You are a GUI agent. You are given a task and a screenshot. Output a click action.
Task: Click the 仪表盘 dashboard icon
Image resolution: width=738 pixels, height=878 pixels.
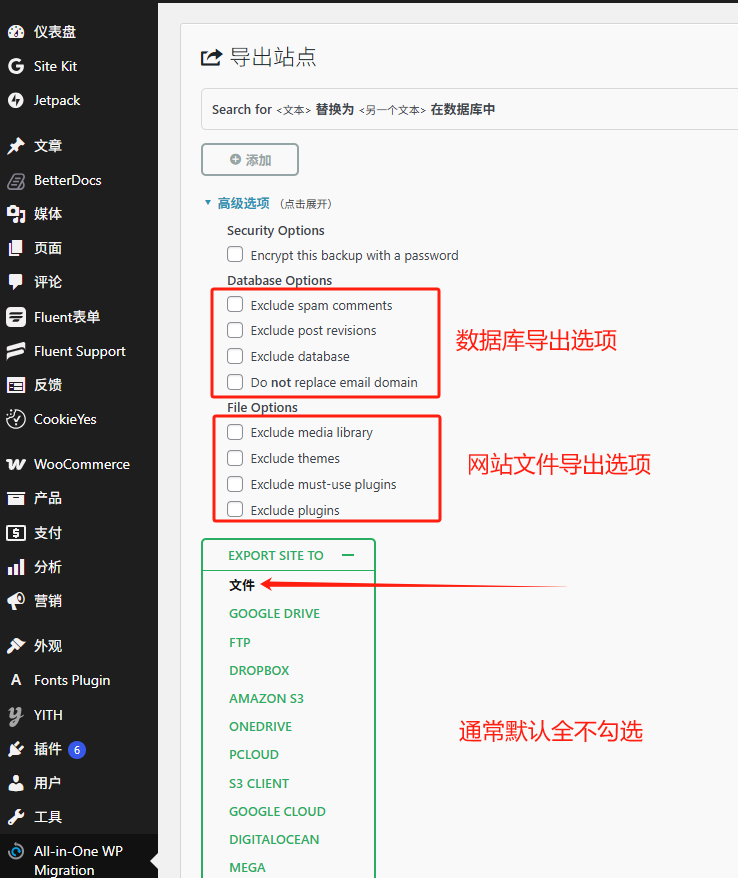16,32
